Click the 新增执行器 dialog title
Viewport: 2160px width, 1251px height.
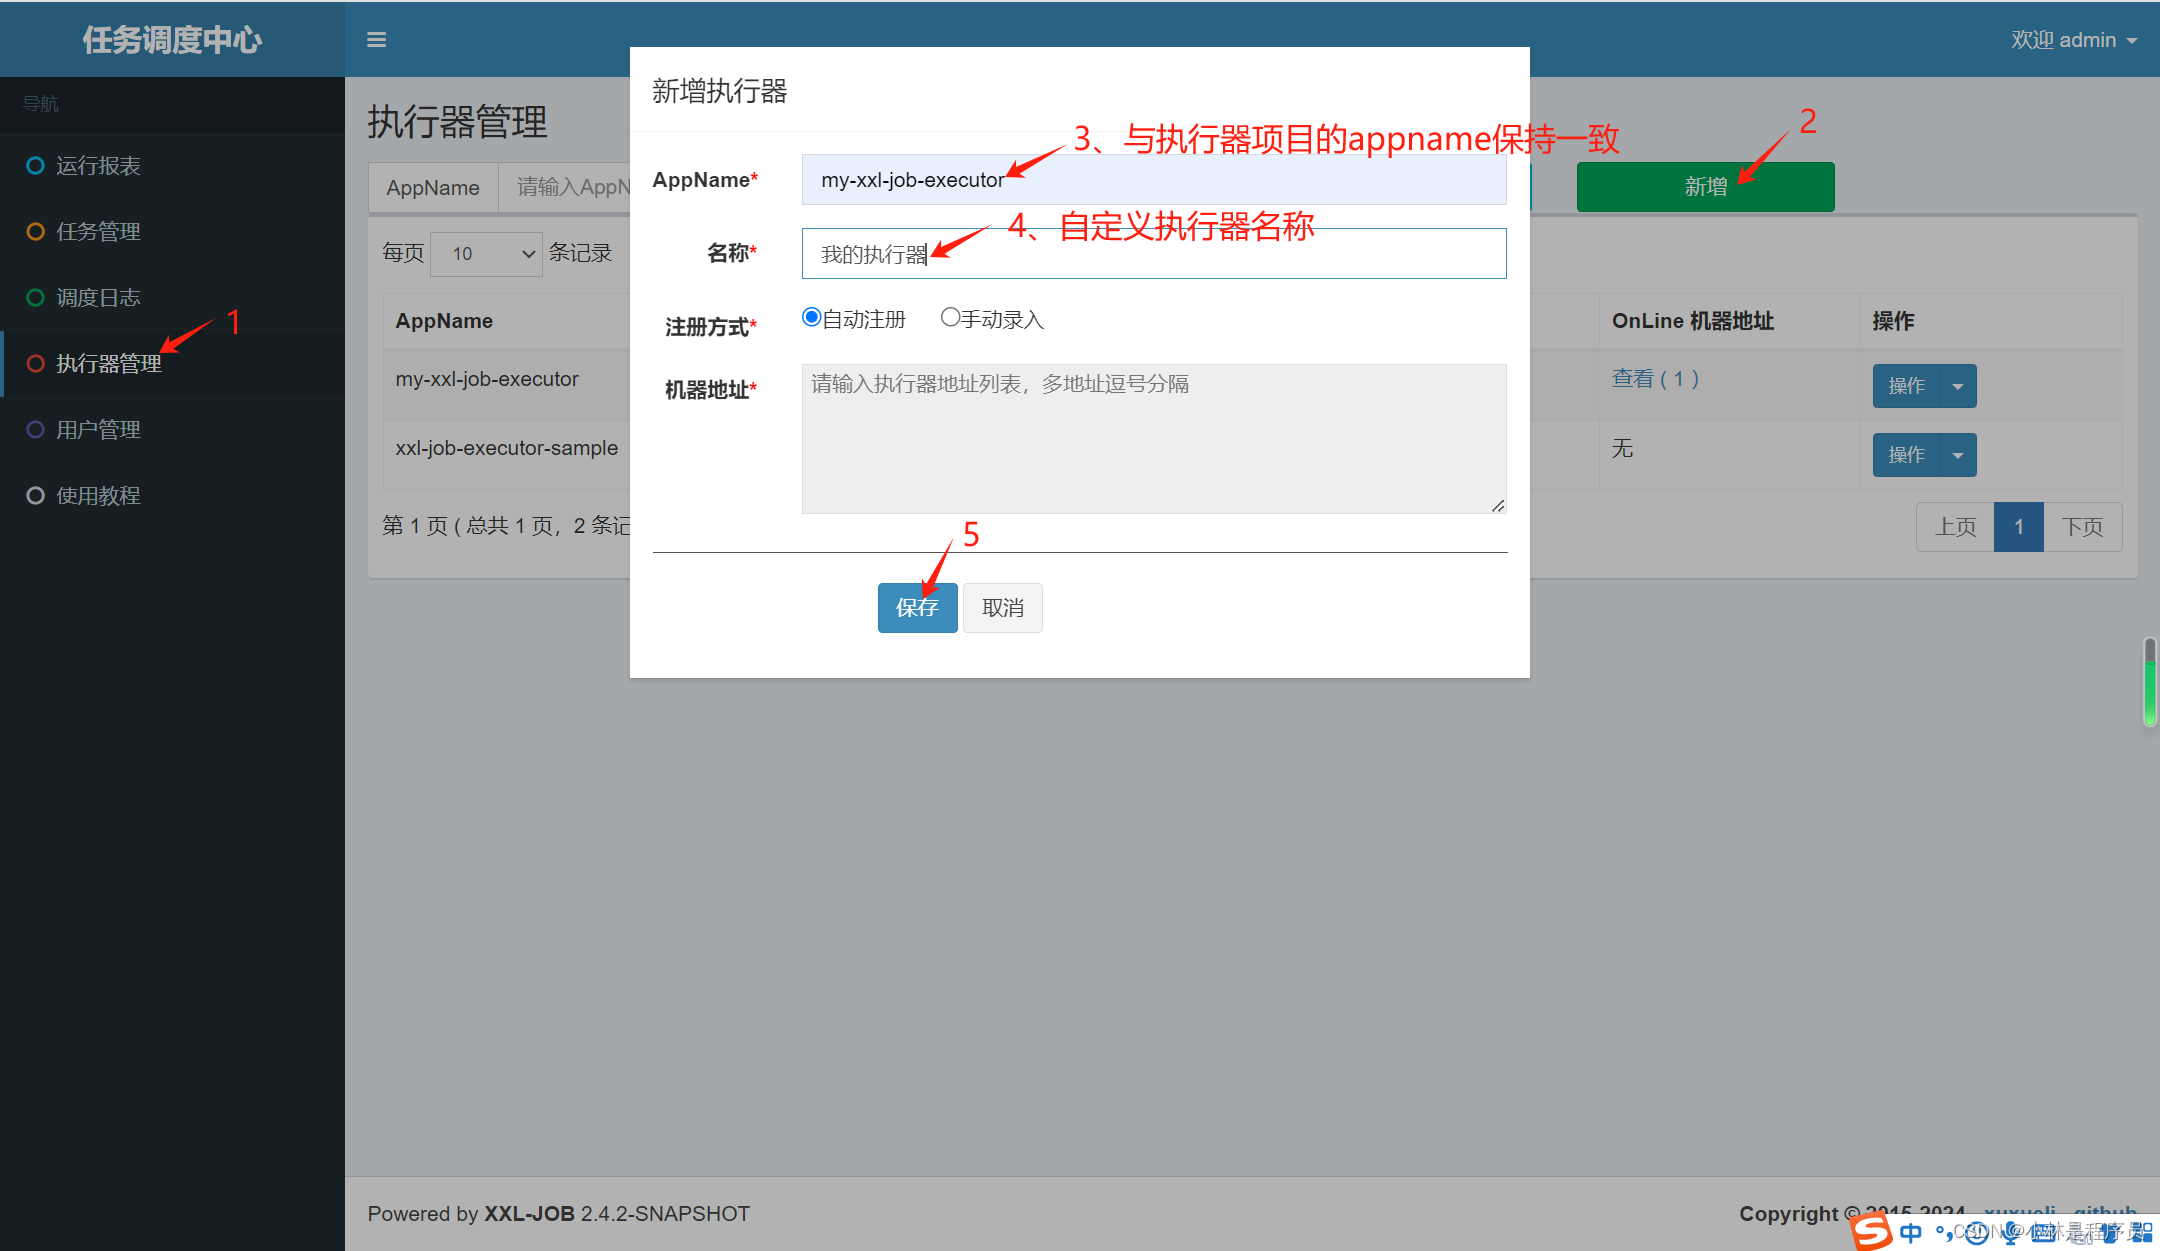[x=720, y=91]
